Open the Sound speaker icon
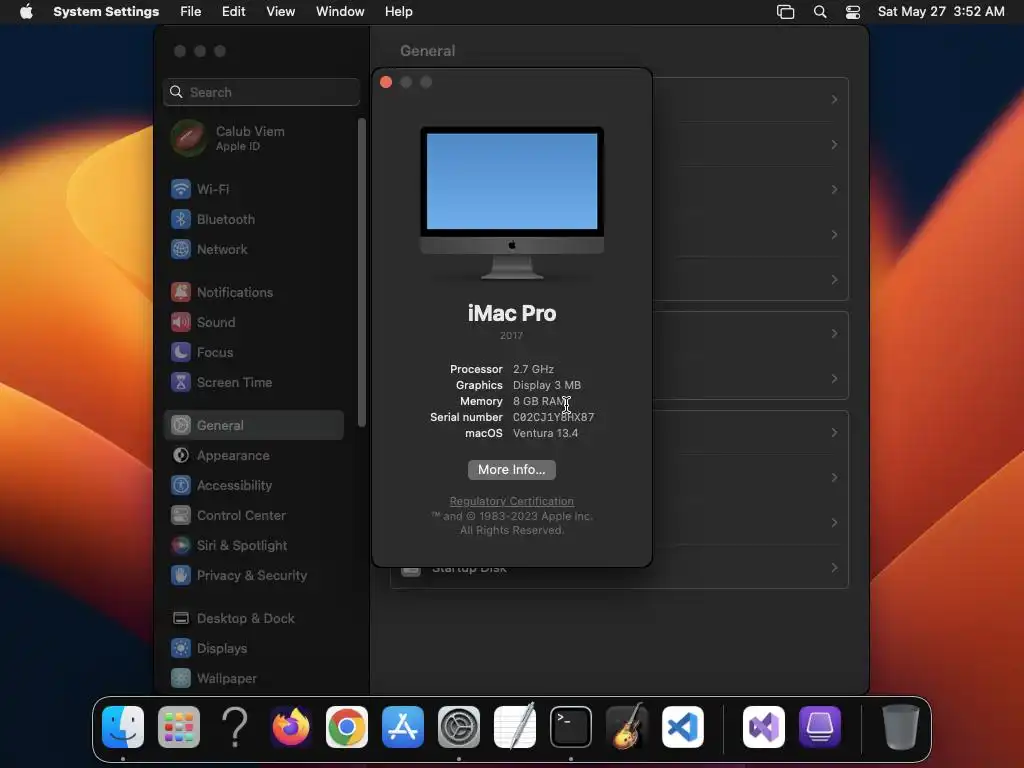This screenshot has width=1024, height=768. tap(181, 323)
